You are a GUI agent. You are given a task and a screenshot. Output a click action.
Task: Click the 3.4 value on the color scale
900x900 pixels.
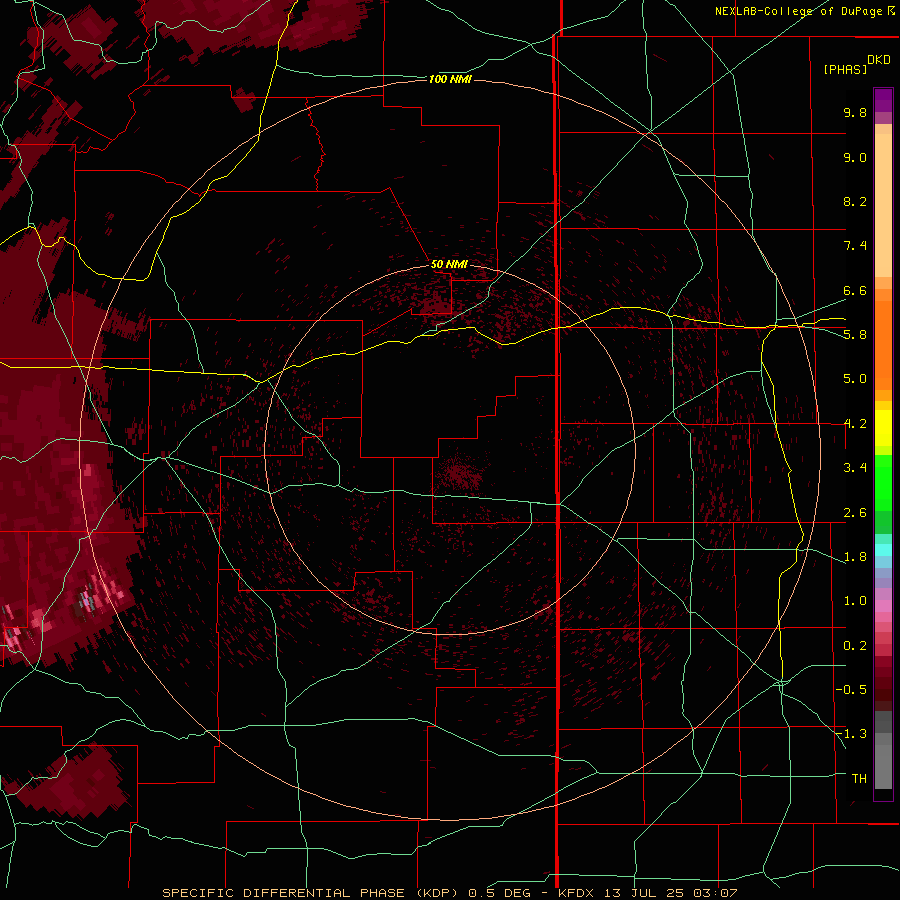[x=855, y=468]
